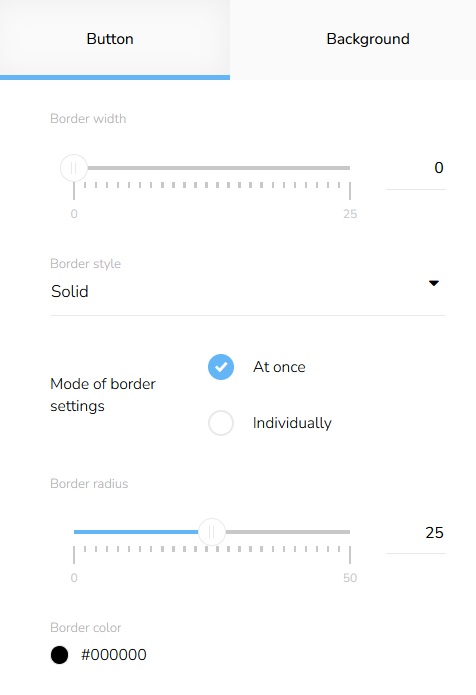
Task: Click the Border width slider handle
Action: click(74, 168)
